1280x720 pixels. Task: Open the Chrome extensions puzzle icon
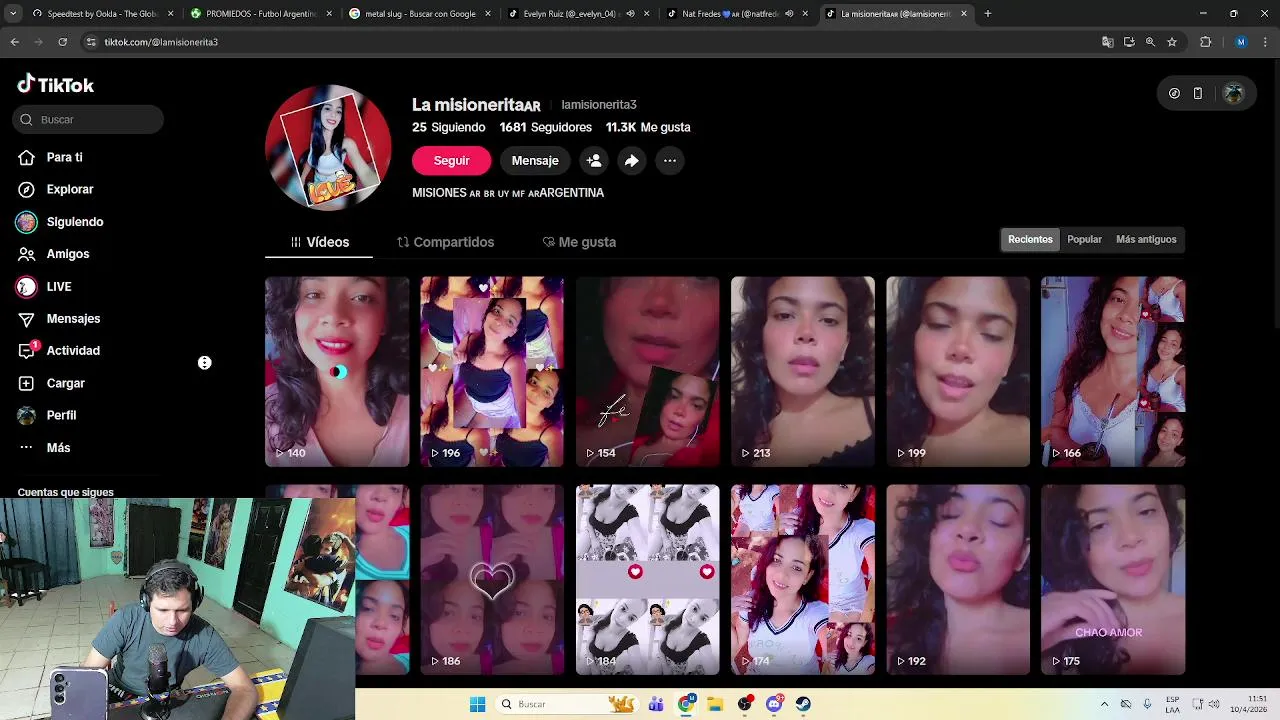1206,42
